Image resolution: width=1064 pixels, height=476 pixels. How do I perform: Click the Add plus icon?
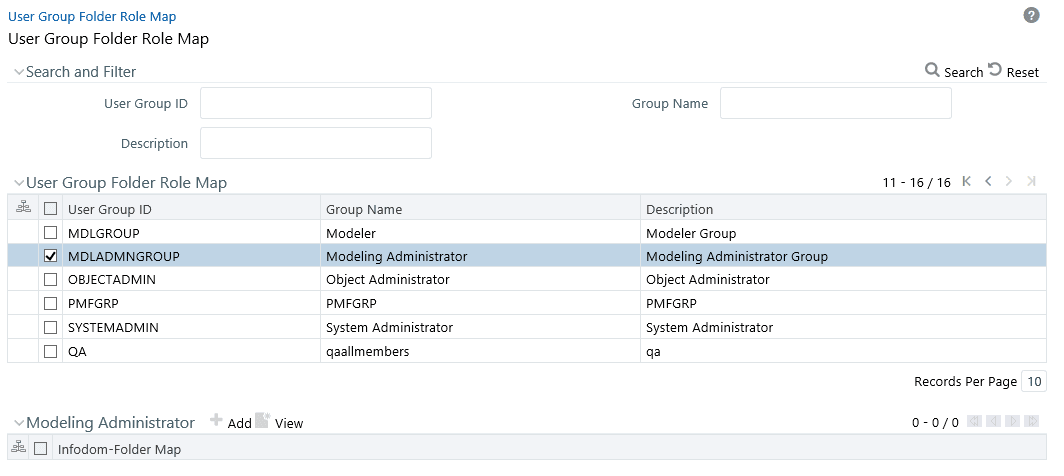[x=216, y=421]
